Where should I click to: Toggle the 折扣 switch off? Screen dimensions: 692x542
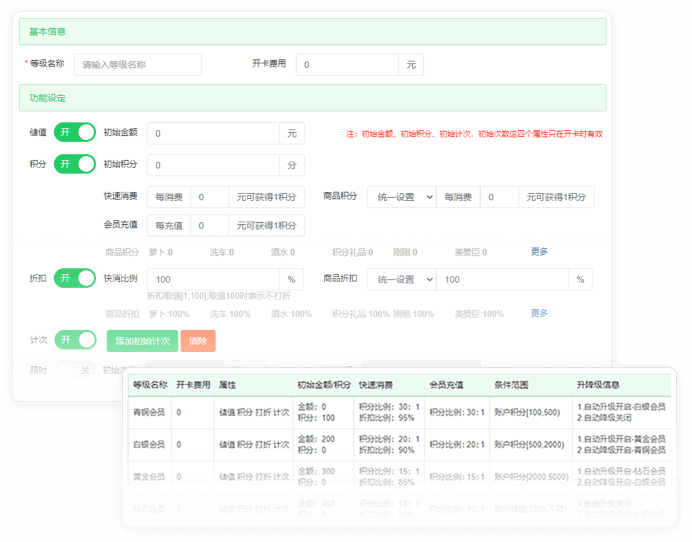pos(75,279)
